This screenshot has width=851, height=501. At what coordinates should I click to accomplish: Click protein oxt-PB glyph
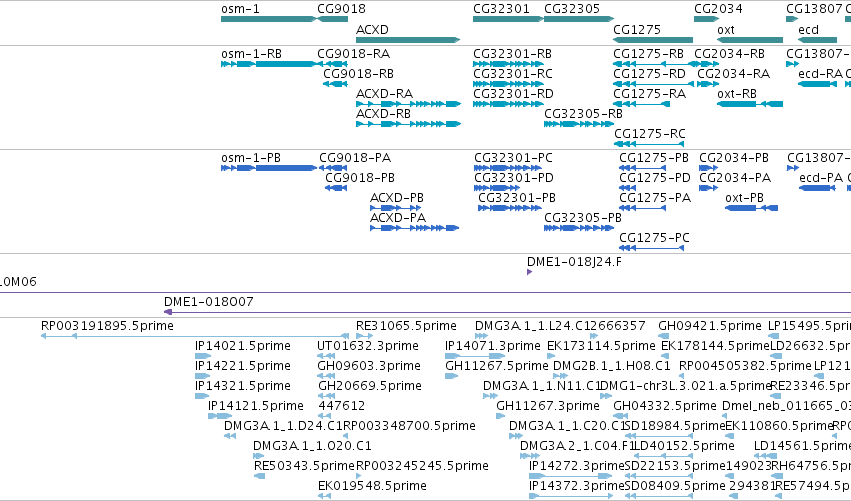752,208
